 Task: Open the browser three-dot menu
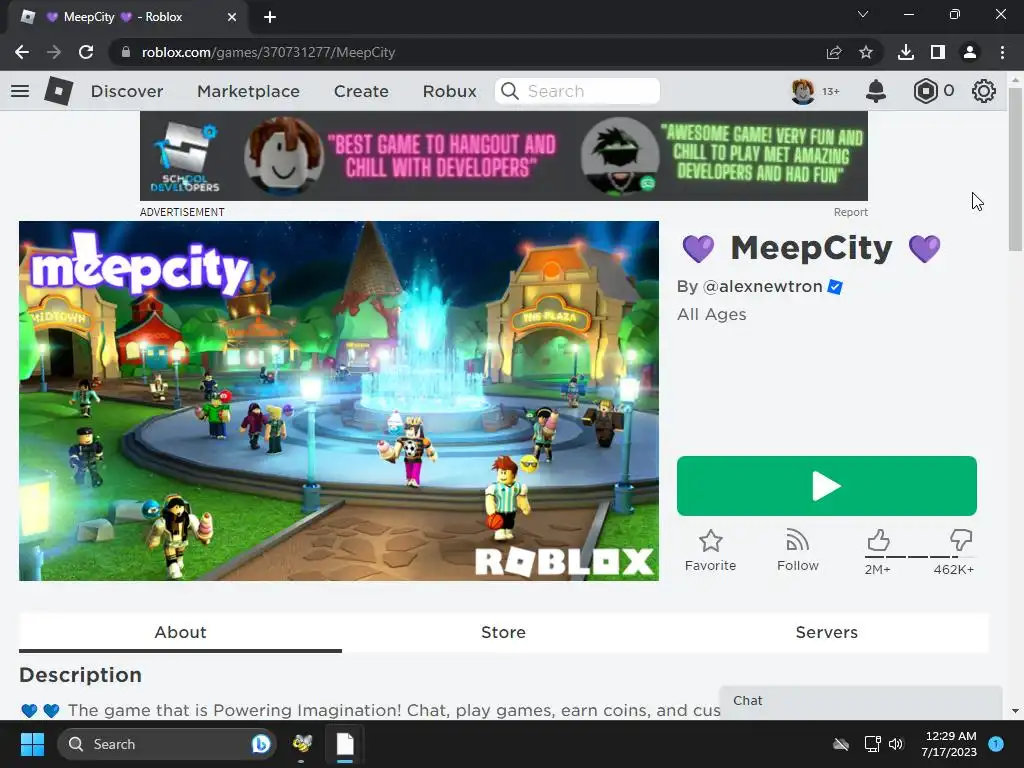coord(1002,52)
